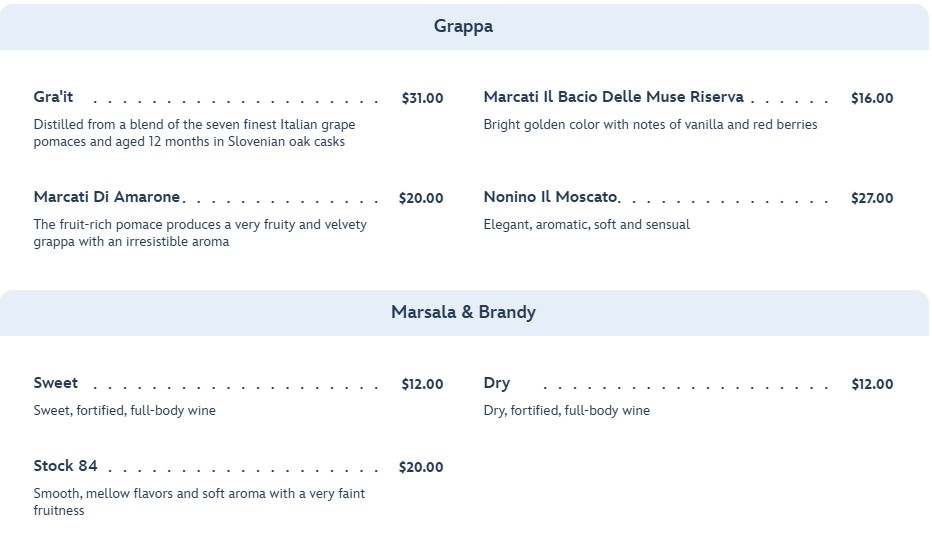Click the $31.00 price for Gra'it
Image resolution: width=932 pixels, height=542 pixels.
(x=422, y=98)
